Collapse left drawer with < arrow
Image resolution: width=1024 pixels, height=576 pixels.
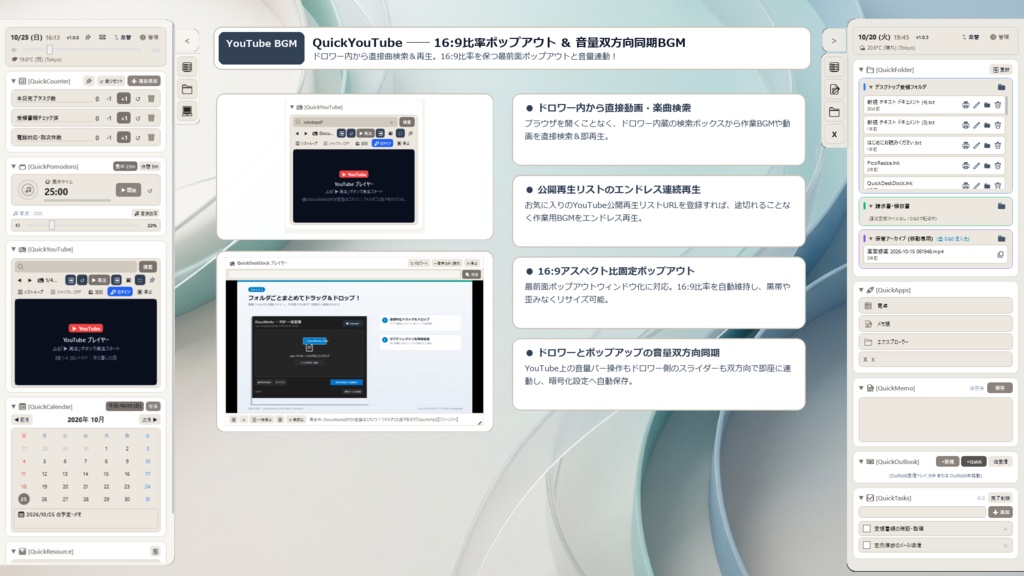click(x=187, y=41)
